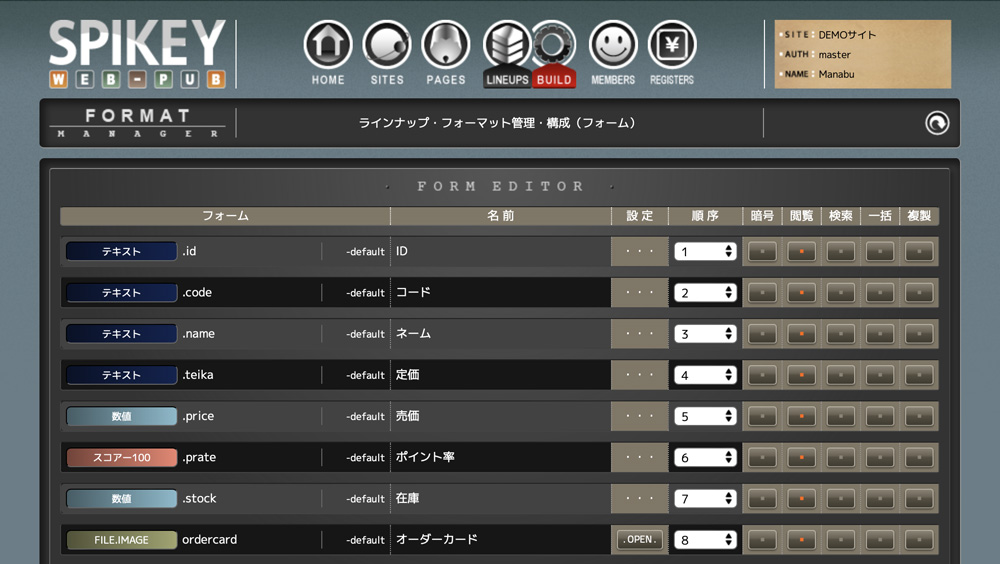Open the BUILD gear icon
The width and height of the screenshot is (1000, 564).
[553, 46]
